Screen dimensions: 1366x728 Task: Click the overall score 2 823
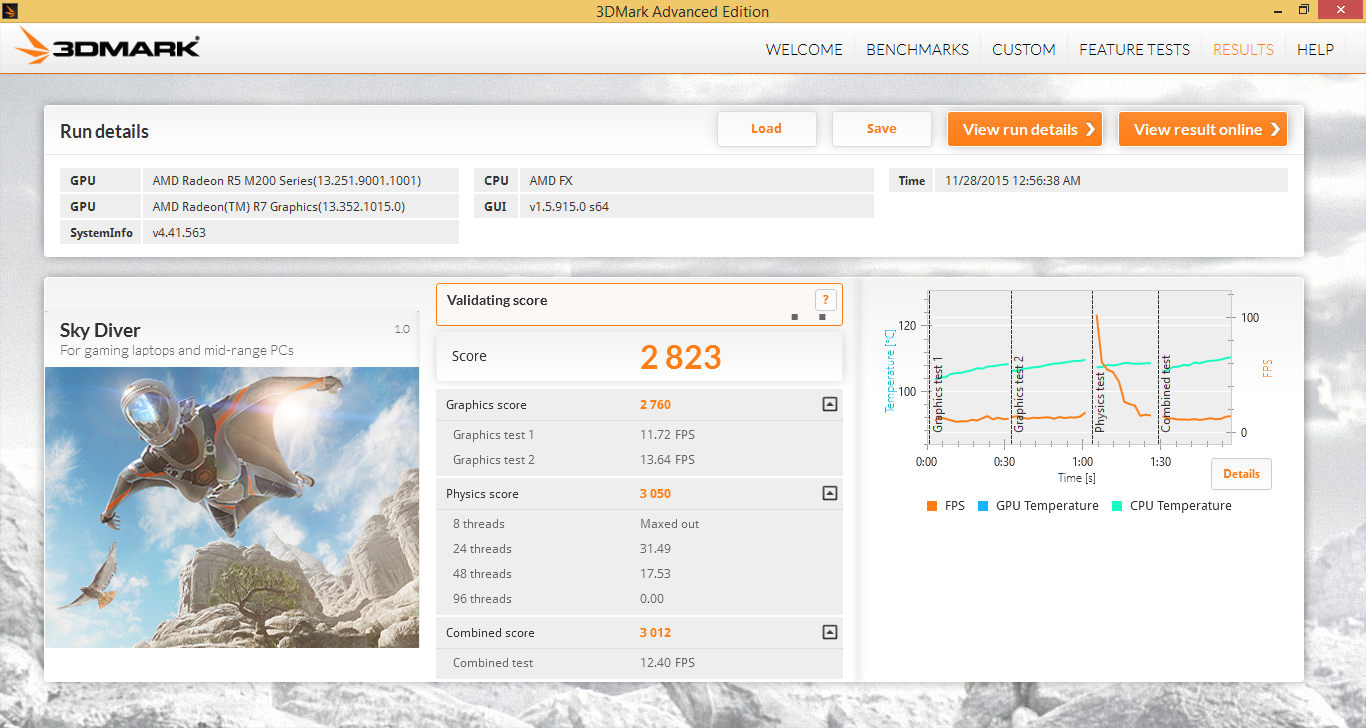(x=681, y=357)
